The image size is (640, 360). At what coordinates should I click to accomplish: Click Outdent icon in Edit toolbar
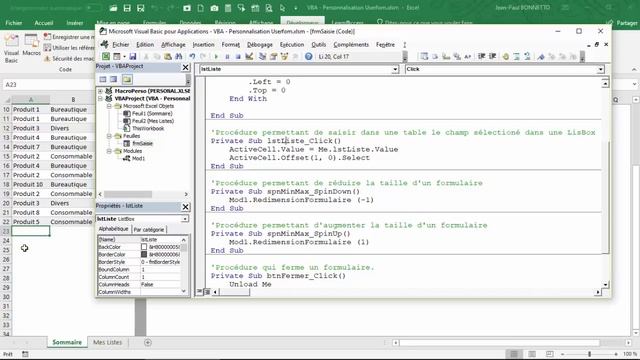click(493, 56)
